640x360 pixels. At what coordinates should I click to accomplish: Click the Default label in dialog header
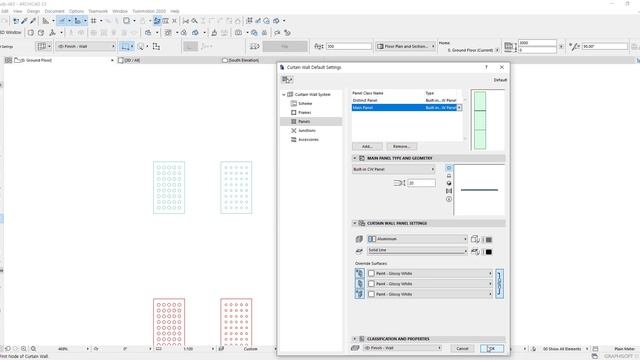(x=500, y=80)
